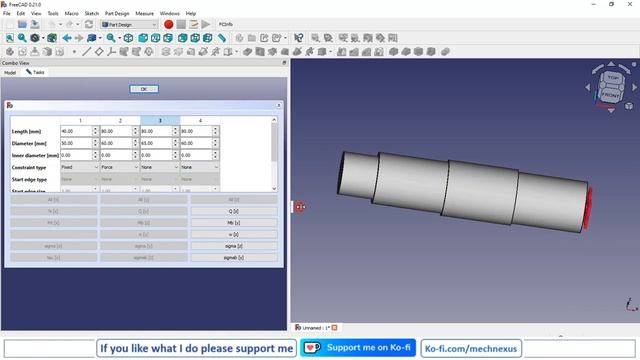Click Length stepper arrows for segment 4

(x=216, y=131)
